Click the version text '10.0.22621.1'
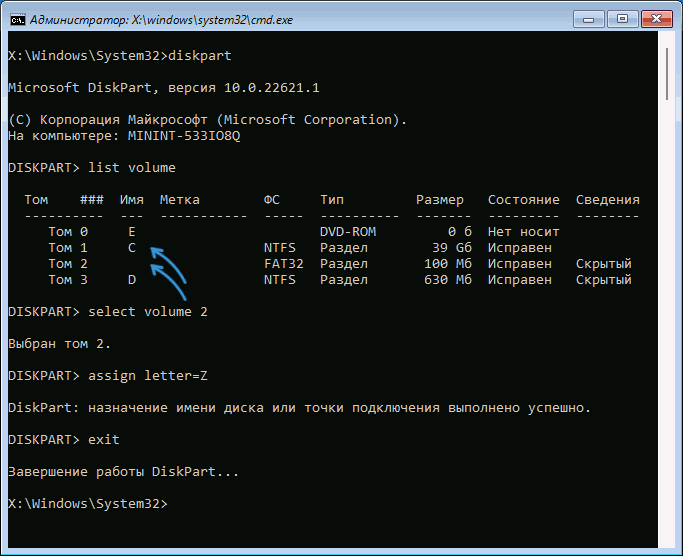The image size is (683, 556). coord(271,88)
